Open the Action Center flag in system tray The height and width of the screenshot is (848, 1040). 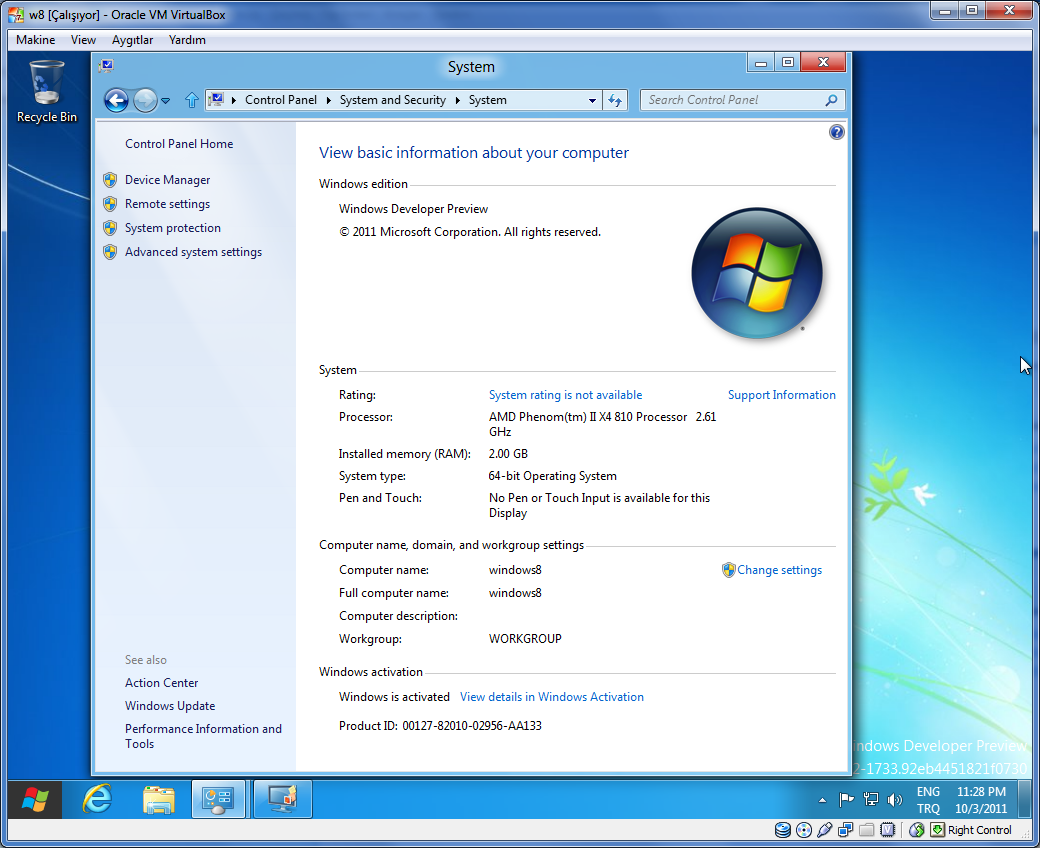pyautogui.click(x=847, y=799)
